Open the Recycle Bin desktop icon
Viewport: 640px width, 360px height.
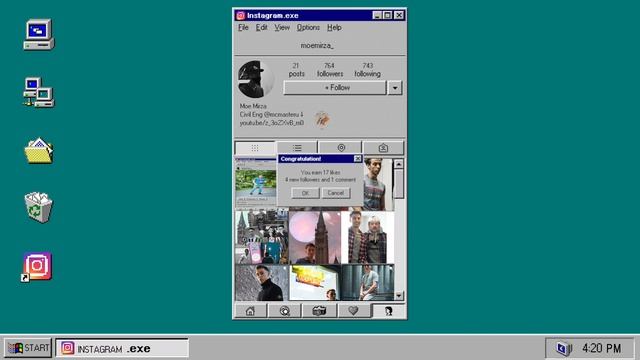(38, 207)
